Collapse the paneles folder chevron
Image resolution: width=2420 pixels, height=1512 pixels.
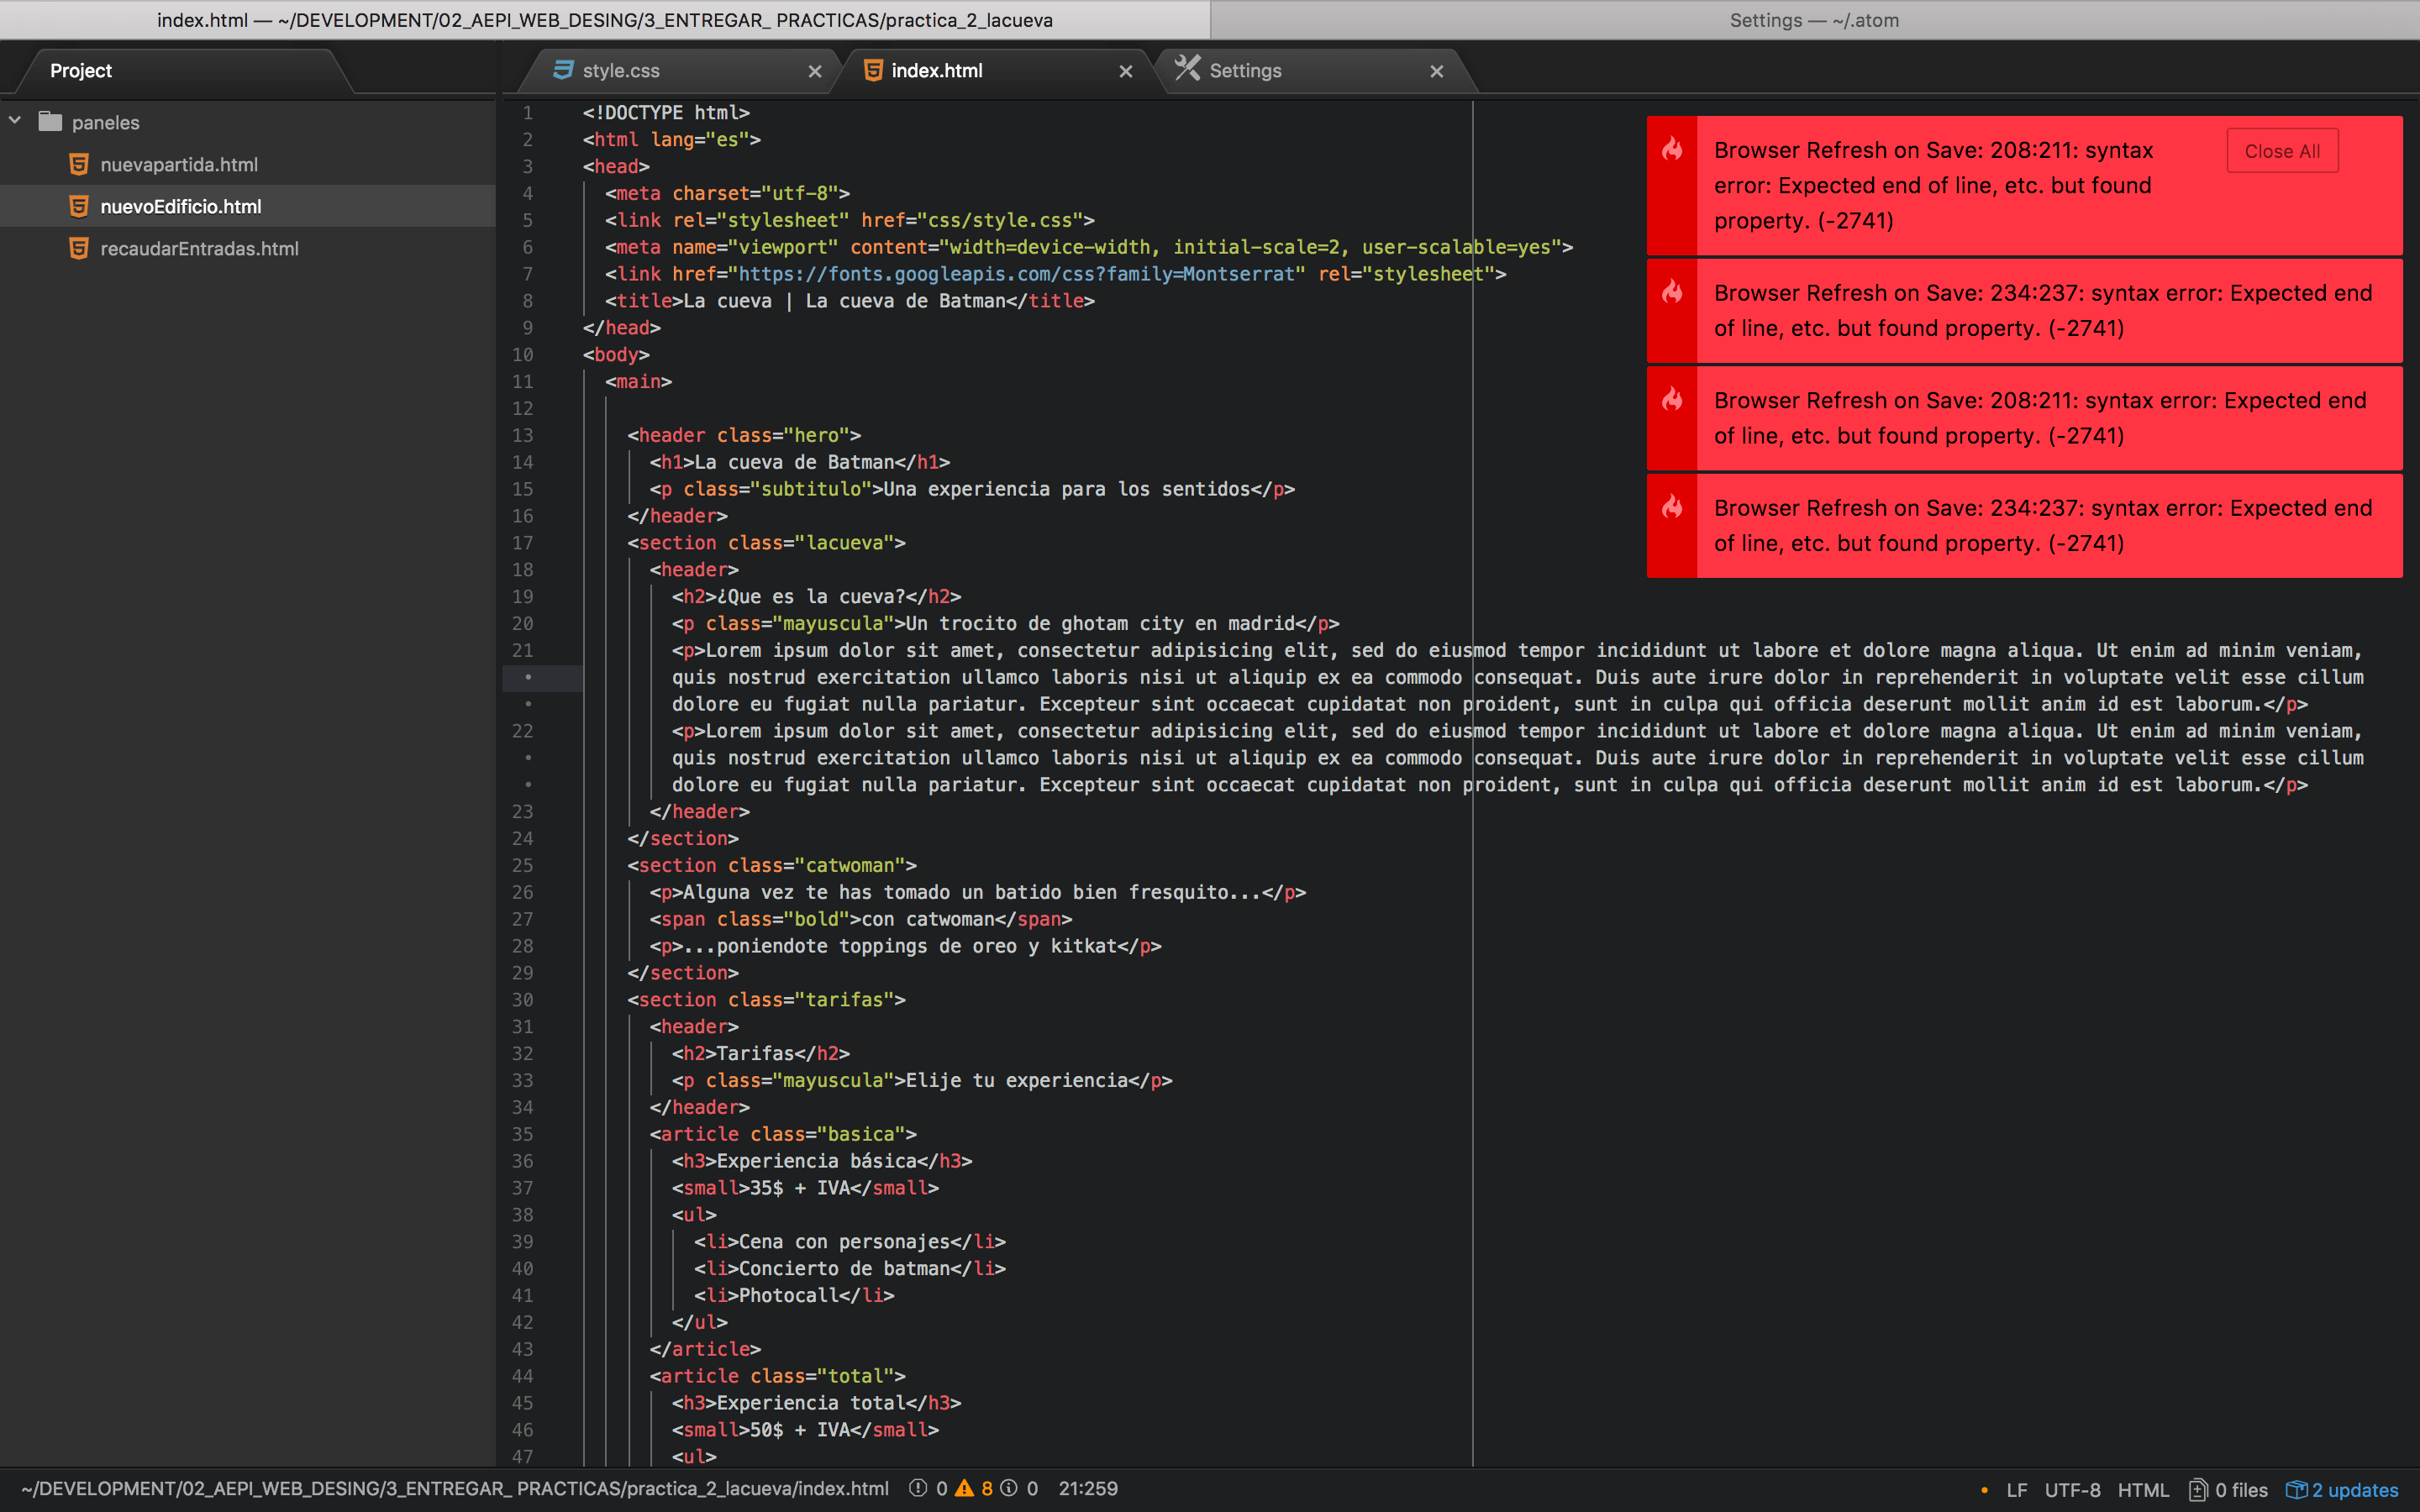coord(15,121)
